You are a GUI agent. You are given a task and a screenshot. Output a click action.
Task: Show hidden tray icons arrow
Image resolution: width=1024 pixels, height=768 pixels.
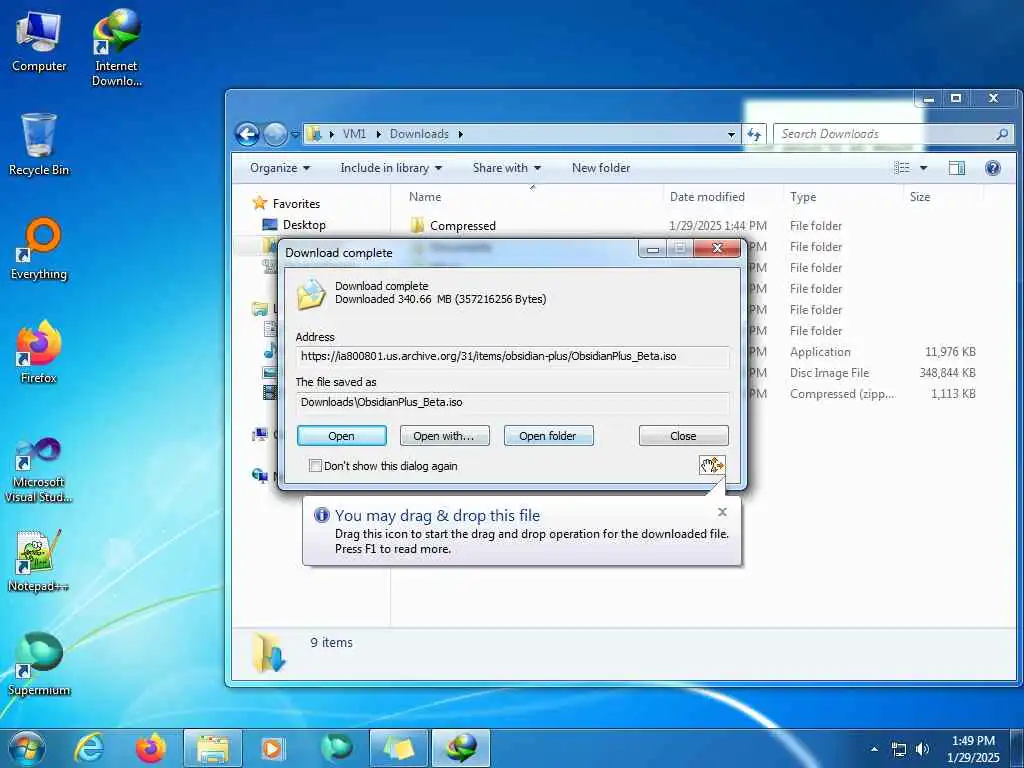874,749
